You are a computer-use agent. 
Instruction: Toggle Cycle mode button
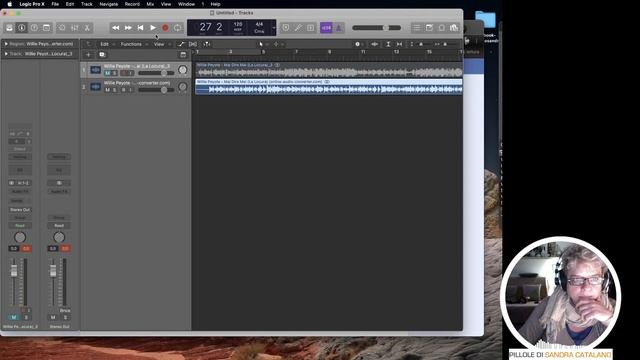pos(178,28)
